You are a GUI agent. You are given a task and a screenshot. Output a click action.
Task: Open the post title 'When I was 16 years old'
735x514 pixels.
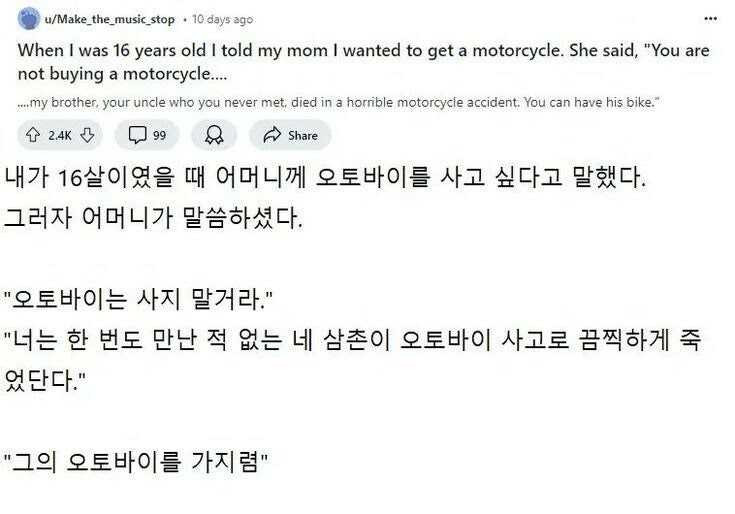click(x=364, y=62)
